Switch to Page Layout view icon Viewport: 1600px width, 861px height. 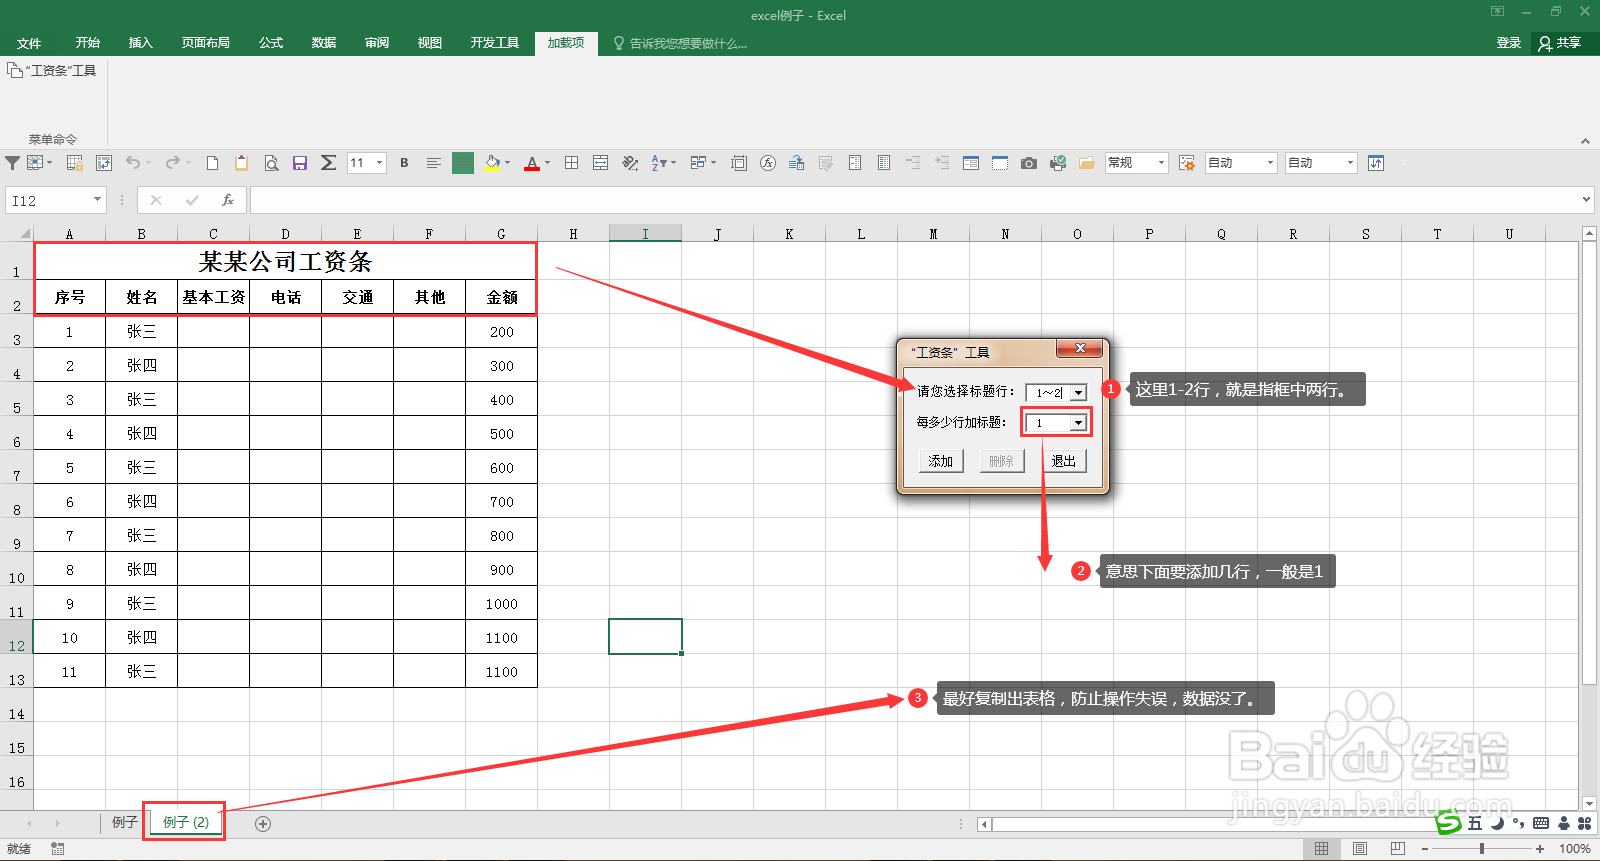point(1360,849)
